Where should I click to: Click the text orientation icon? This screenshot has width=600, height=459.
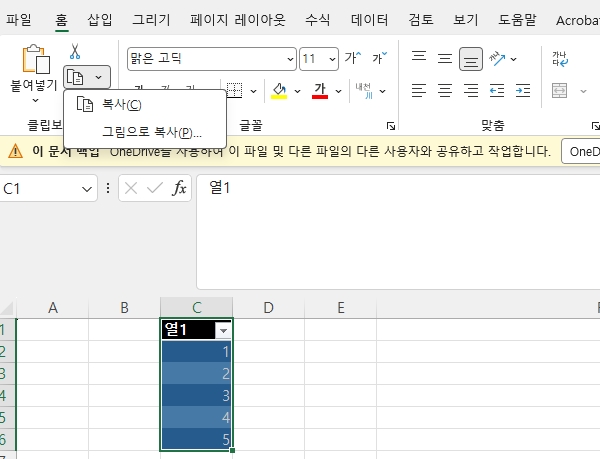pos(497,59)
